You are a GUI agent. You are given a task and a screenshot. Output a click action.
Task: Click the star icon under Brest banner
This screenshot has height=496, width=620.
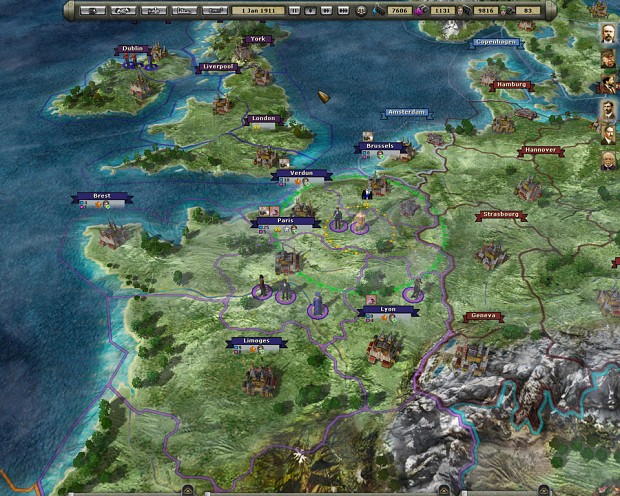[98, 204]
